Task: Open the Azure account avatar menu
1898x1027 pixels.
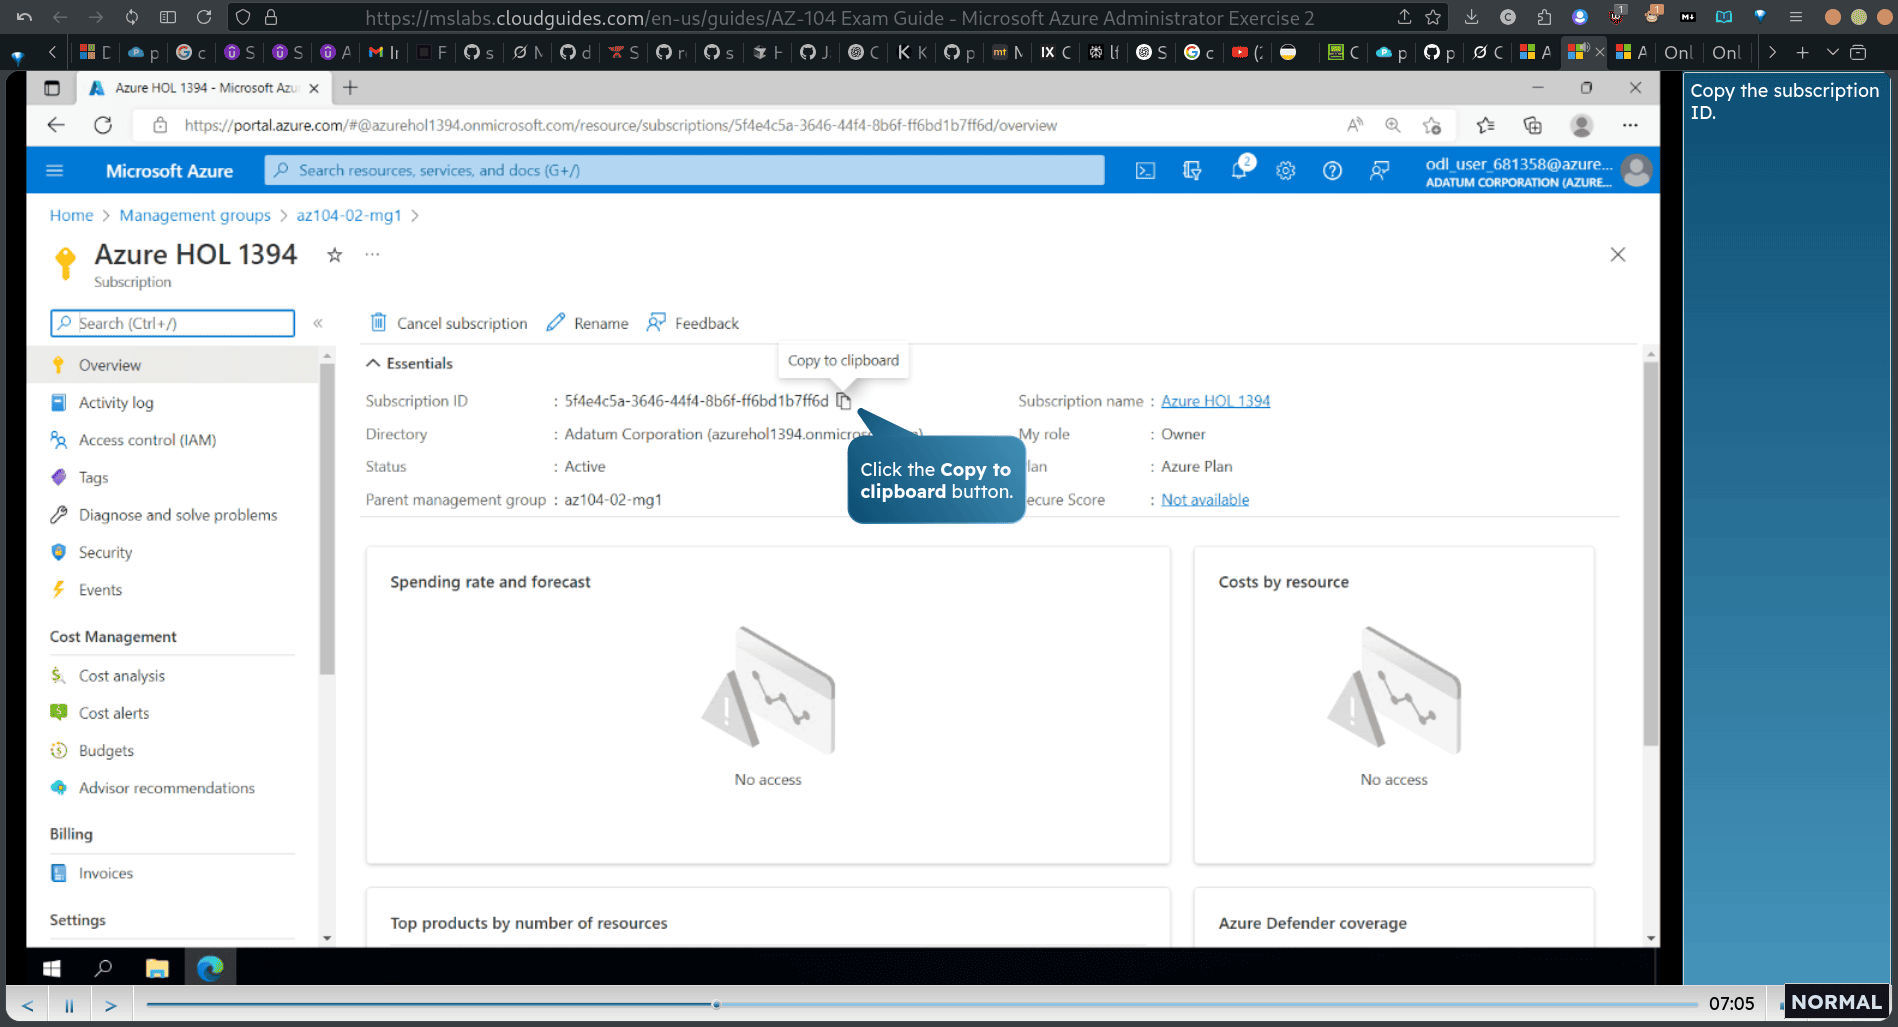Action: (x=1636, y=171)
